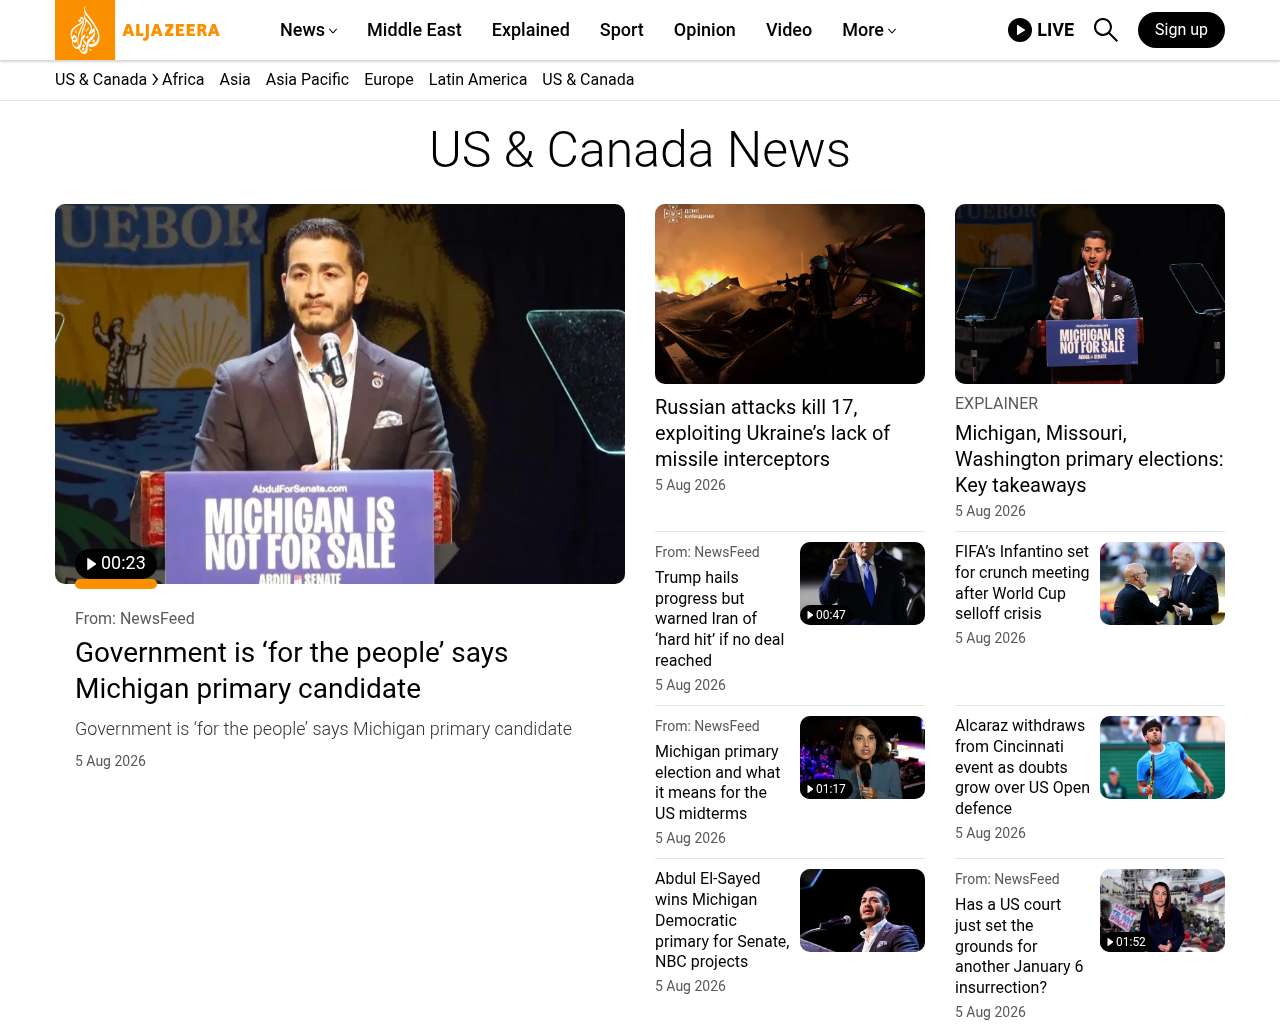
Task: Go to the Sport section
Action: pos(622,30)
